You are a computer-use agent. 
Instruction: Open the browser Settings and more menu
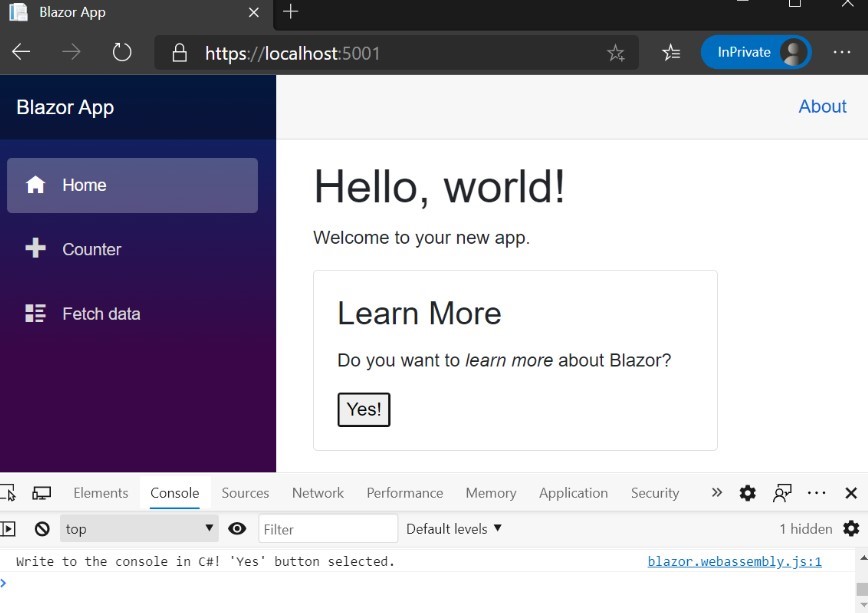(841, 53)
